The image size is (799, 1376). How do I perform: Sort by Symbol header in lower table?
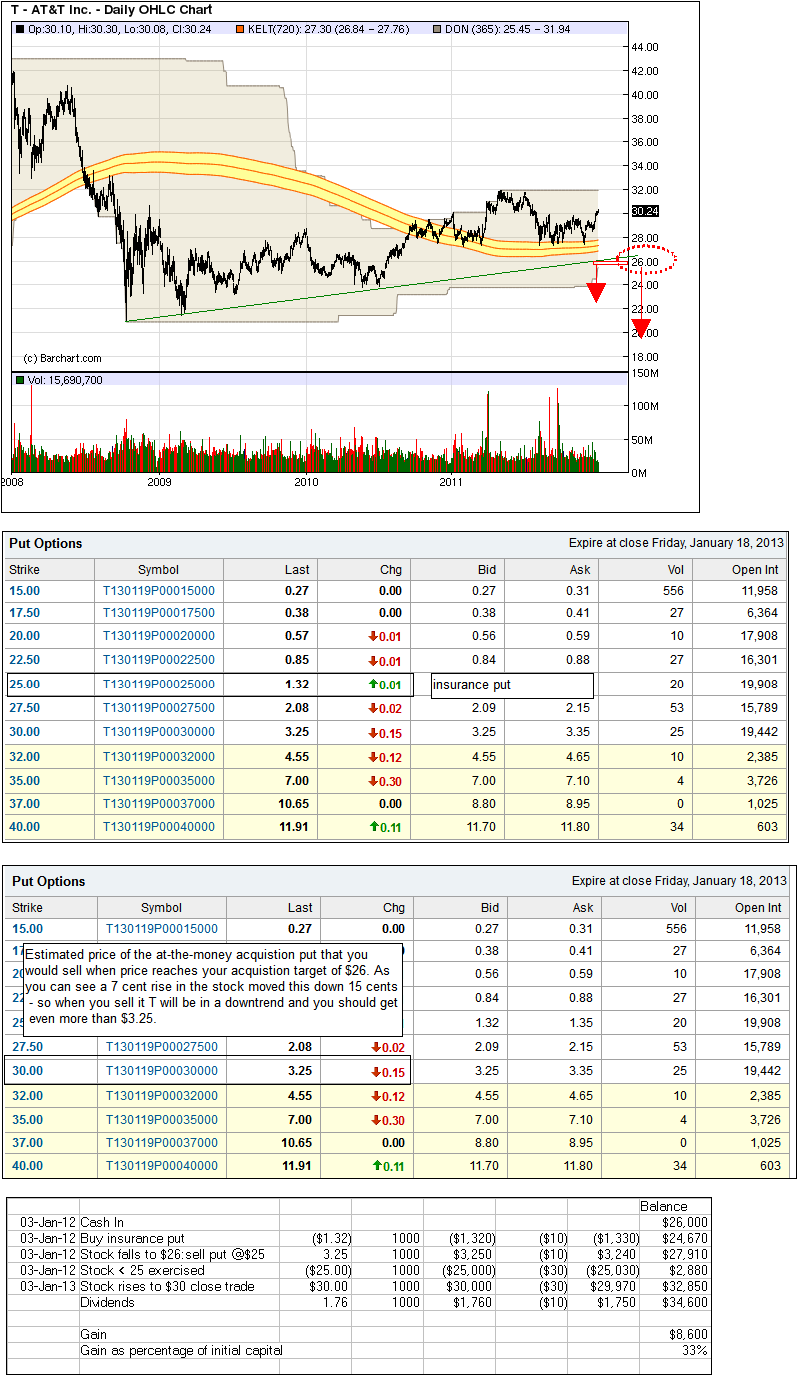click(x=161, y=907)
